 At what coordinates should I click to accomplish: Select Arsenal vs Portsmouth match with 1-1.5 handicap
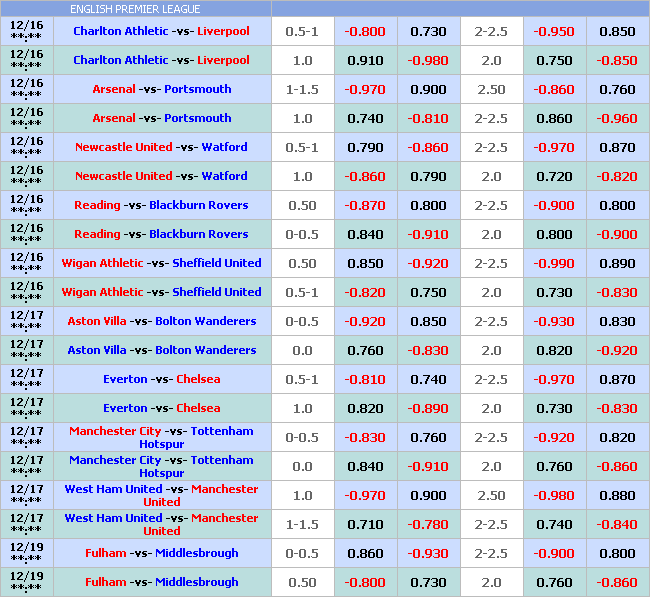click(162, 89)
